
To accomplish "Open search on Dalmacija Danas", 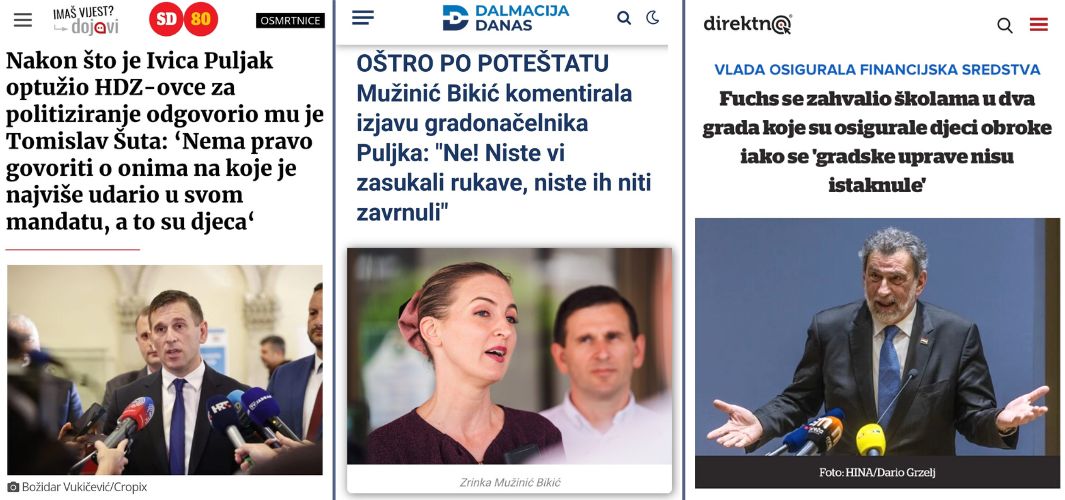I will (x=624, y=18).
